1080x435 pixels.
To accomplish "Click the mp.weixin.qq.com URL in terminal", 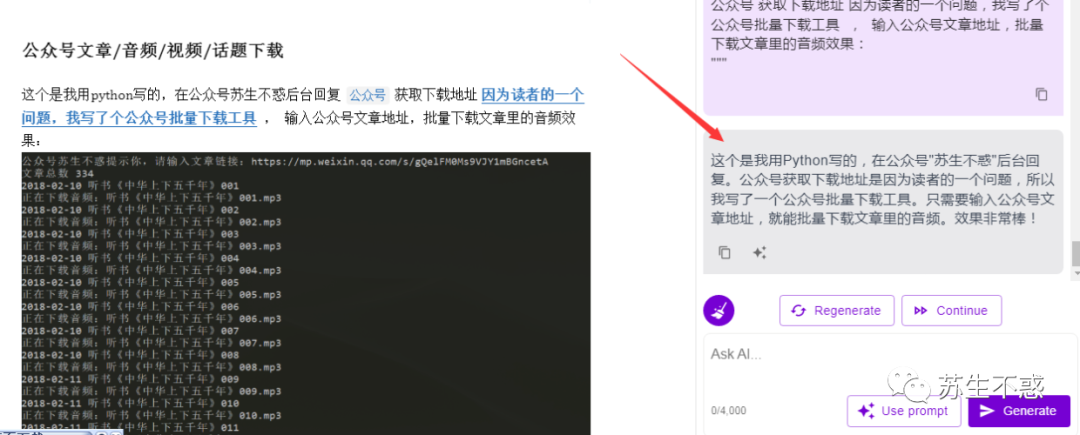I will (x=399, y=162).
